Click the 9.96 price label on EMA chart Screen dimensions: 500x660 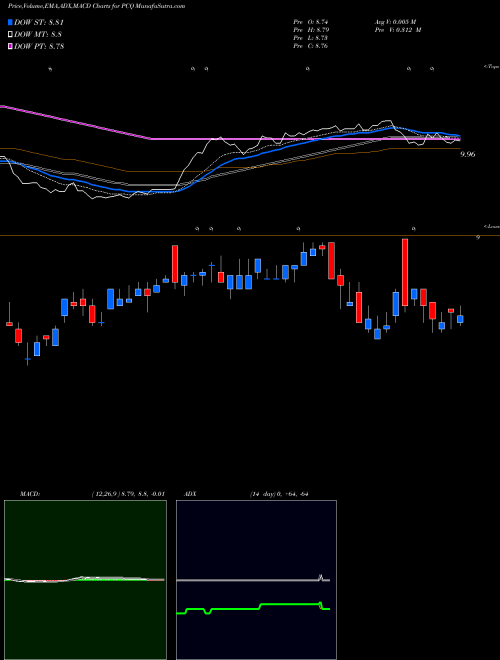coord(468,154)
